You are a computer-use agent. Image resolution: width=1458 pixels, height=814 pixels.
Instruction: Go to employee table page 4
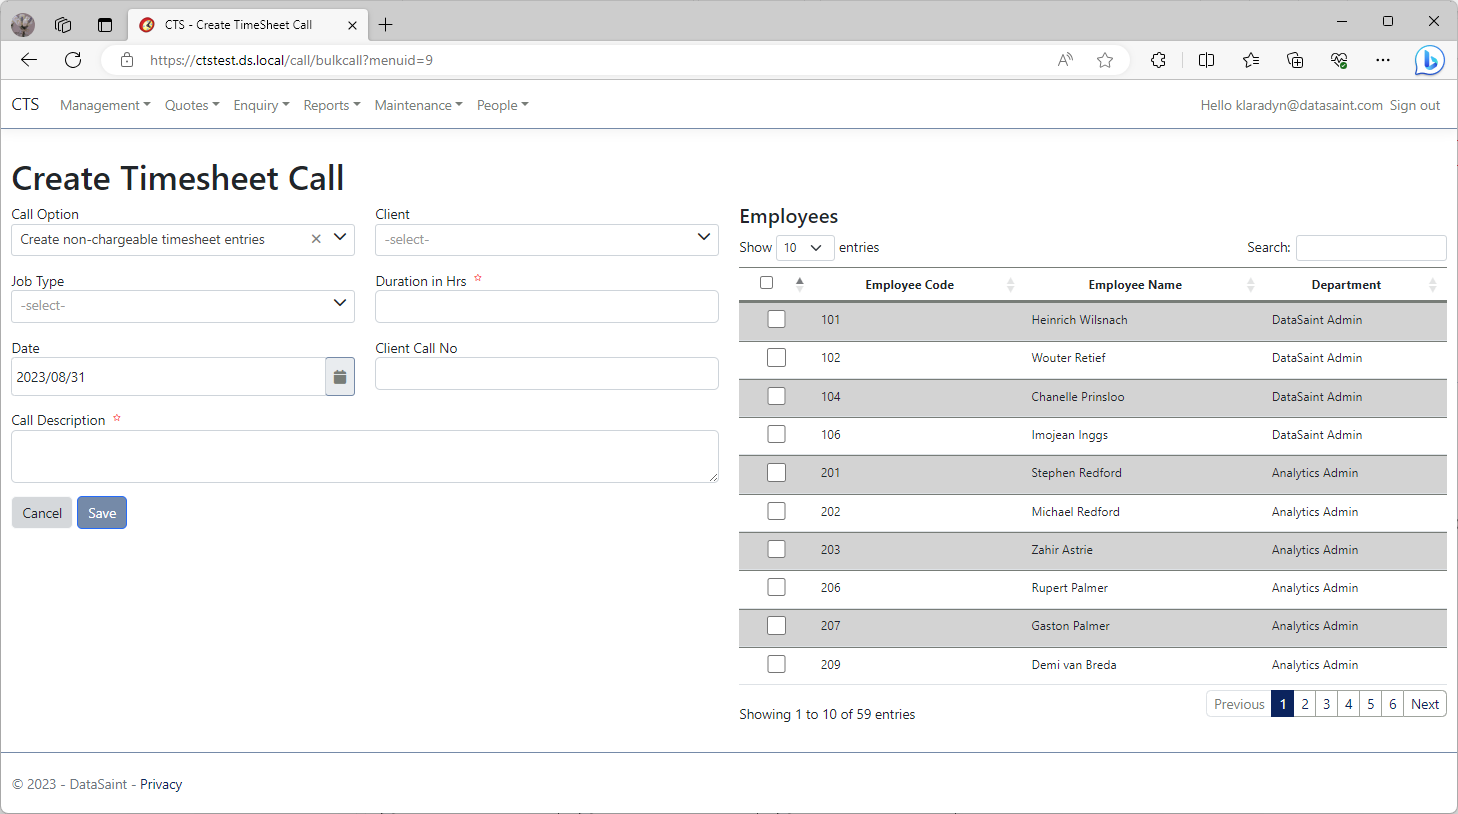(x=1349, y=704)
